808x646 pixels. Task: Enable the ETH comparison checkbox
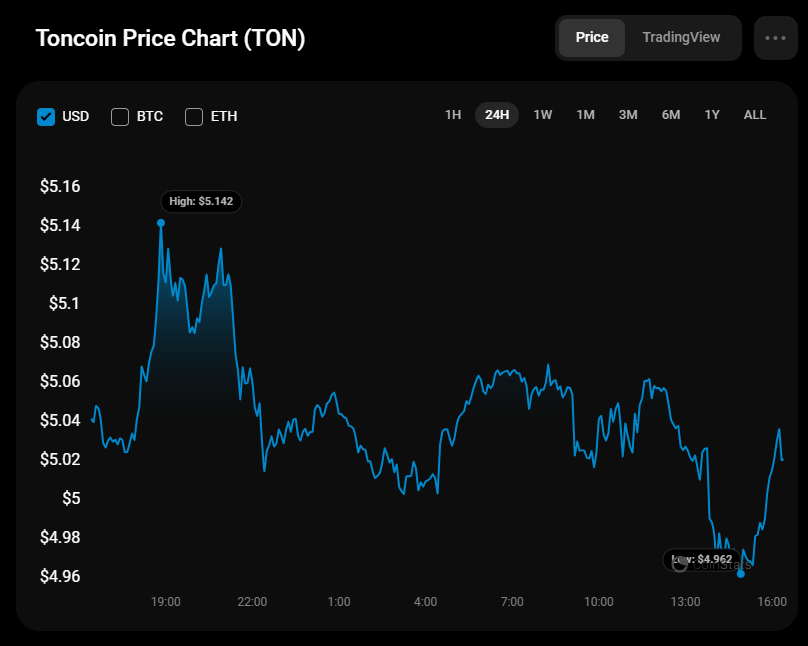point(194,116)
